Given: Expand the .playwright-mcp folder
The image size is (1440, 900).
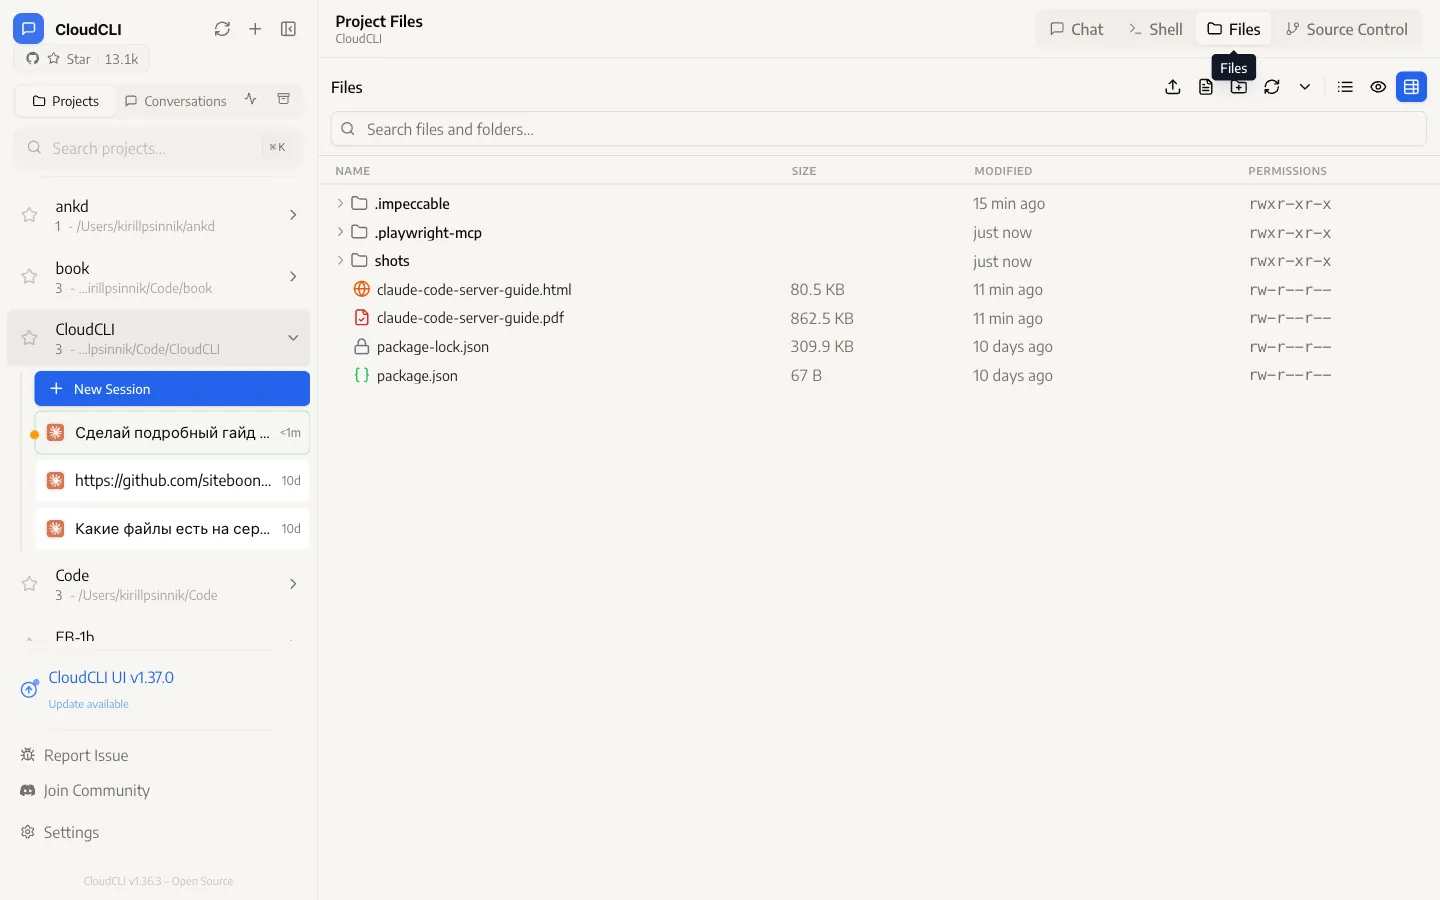Looking at the screenshot, I should click(340, 232).
